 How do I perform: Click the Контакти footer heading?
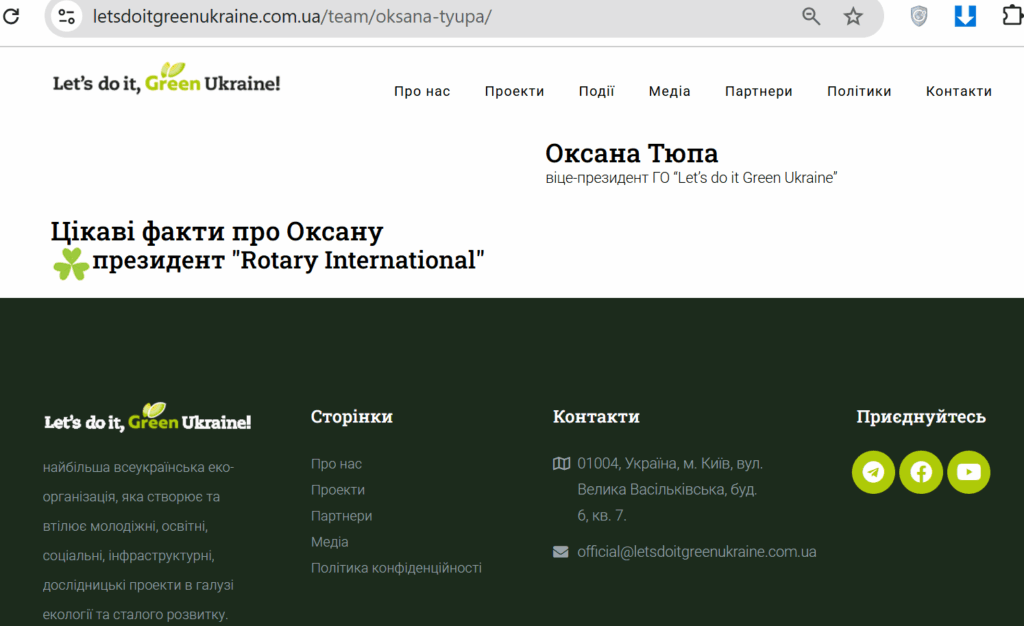(x=596, y=416)
